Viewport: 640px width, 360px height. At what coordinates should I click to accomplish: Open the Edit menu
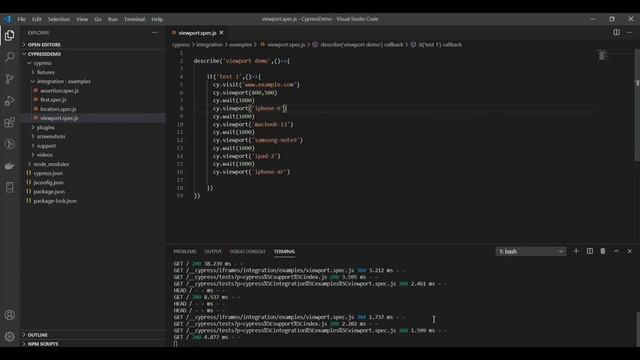coord(37,19)
